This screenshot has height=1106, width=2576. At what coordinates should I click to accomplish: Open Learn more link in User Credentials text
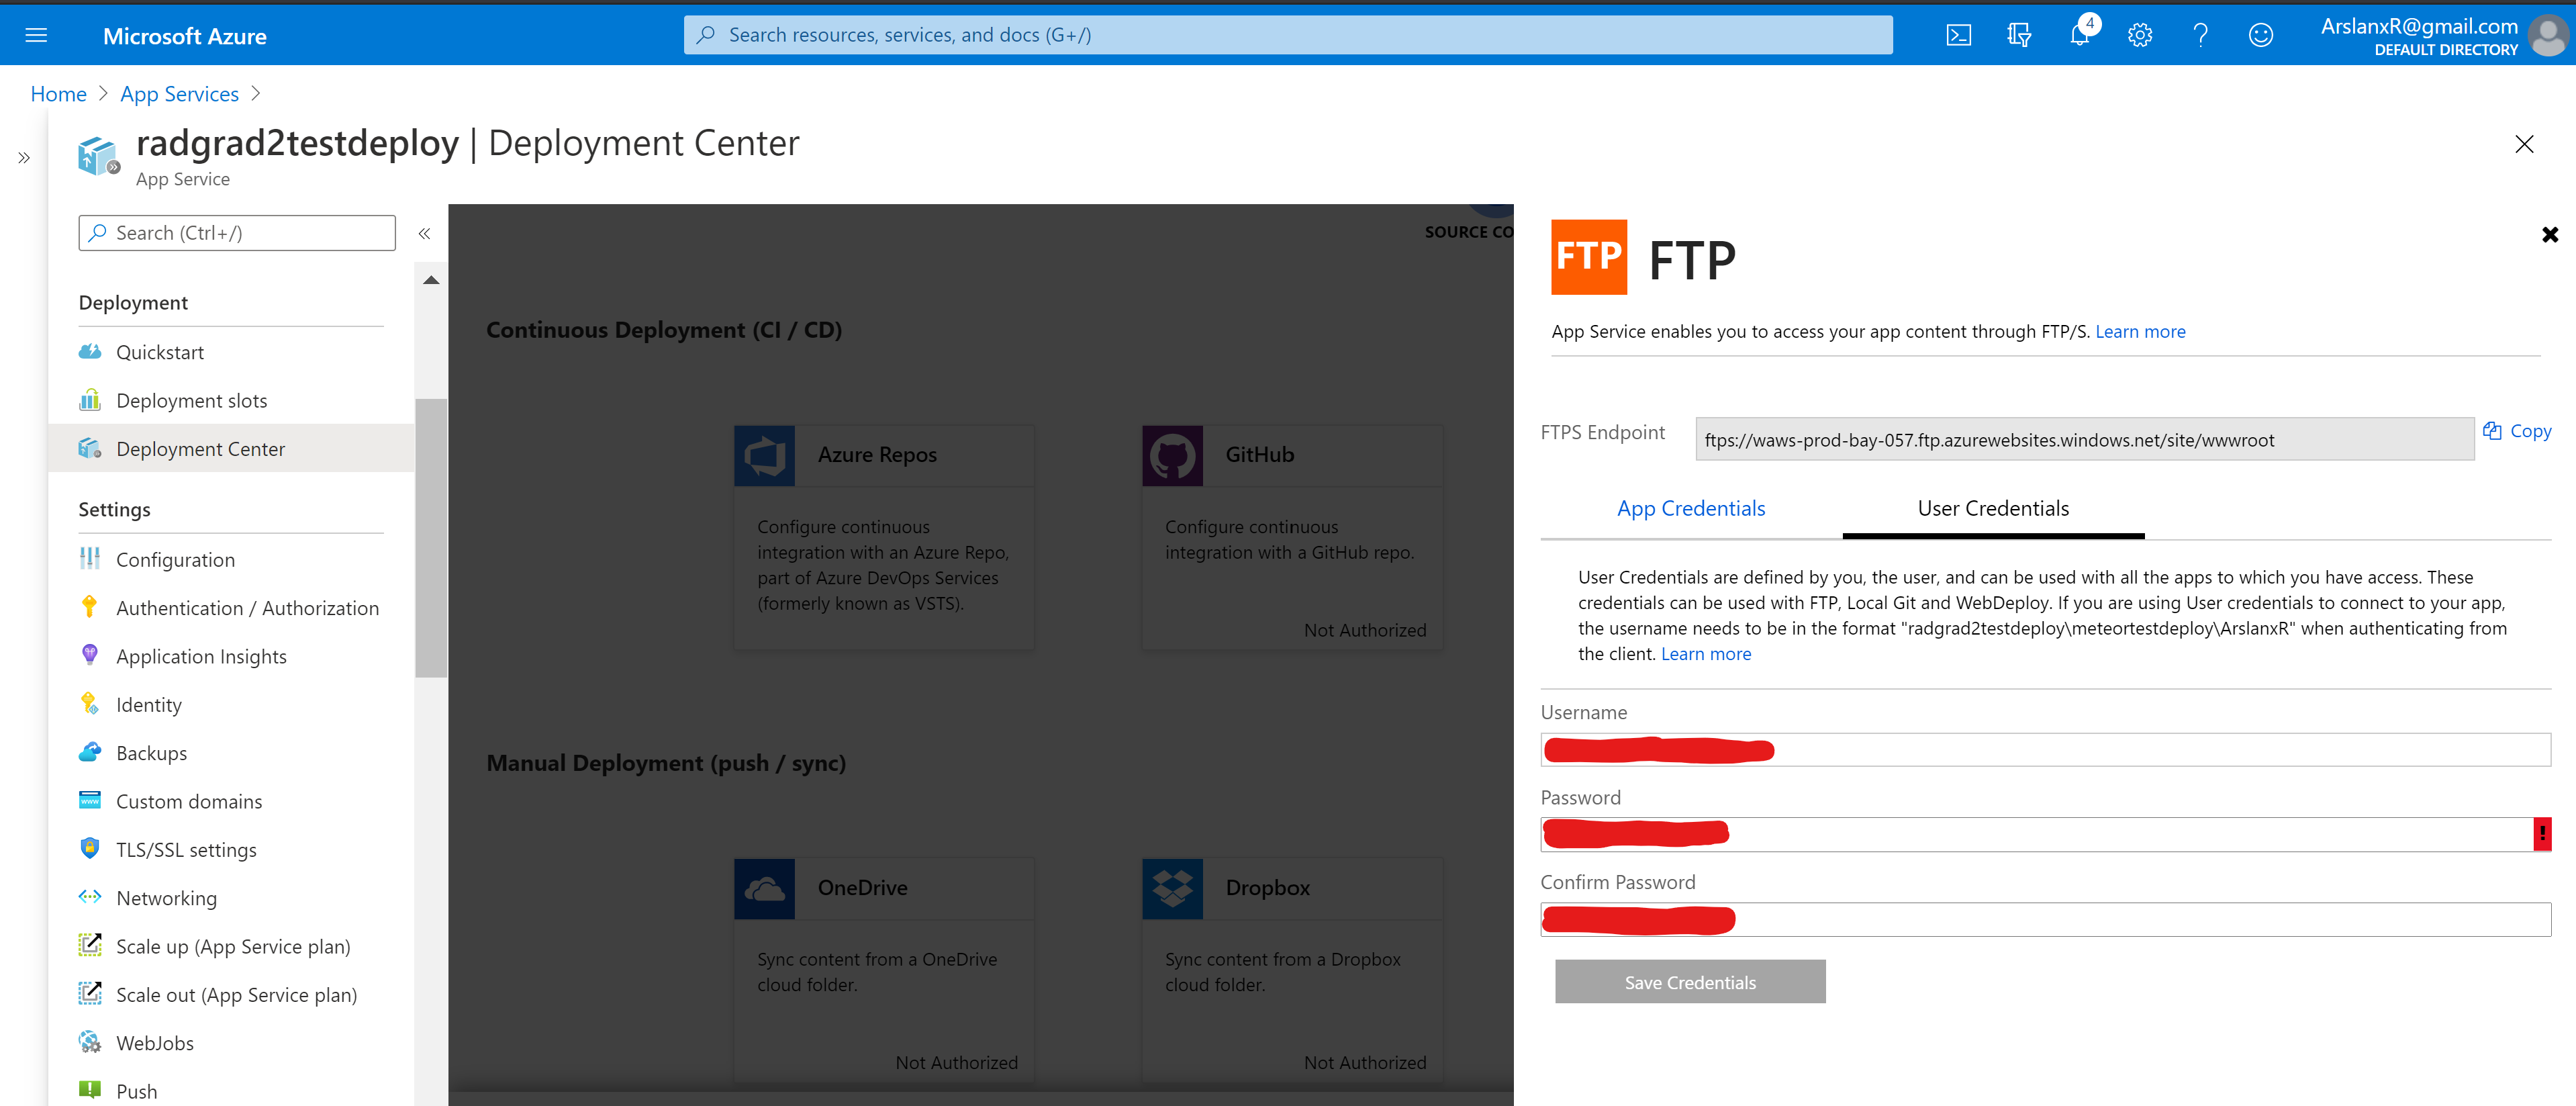pyautogui.click(x=1705, y=654)
